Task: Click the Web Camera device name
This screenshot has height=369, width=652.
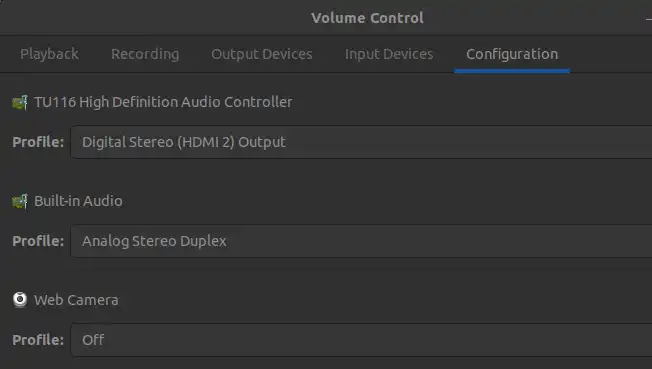Action: tap(76, 300)
